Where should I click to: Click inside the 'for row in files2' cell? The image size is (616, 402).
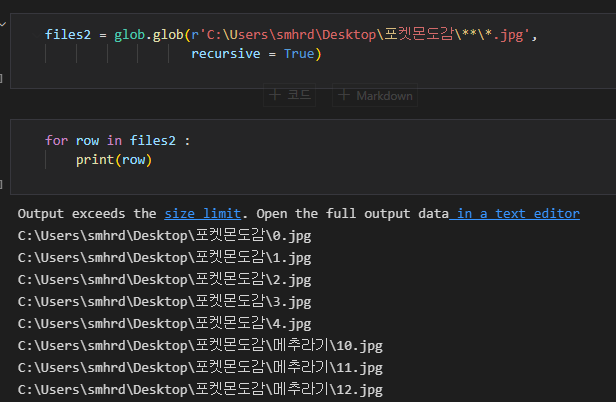313,157
